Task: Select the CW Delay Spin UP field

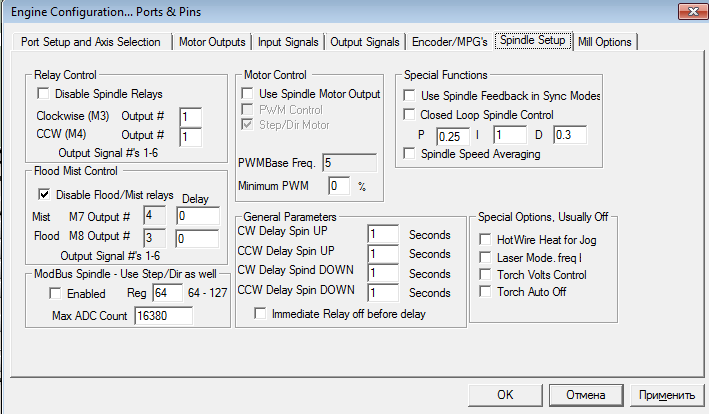Action: tap(383, 234)
